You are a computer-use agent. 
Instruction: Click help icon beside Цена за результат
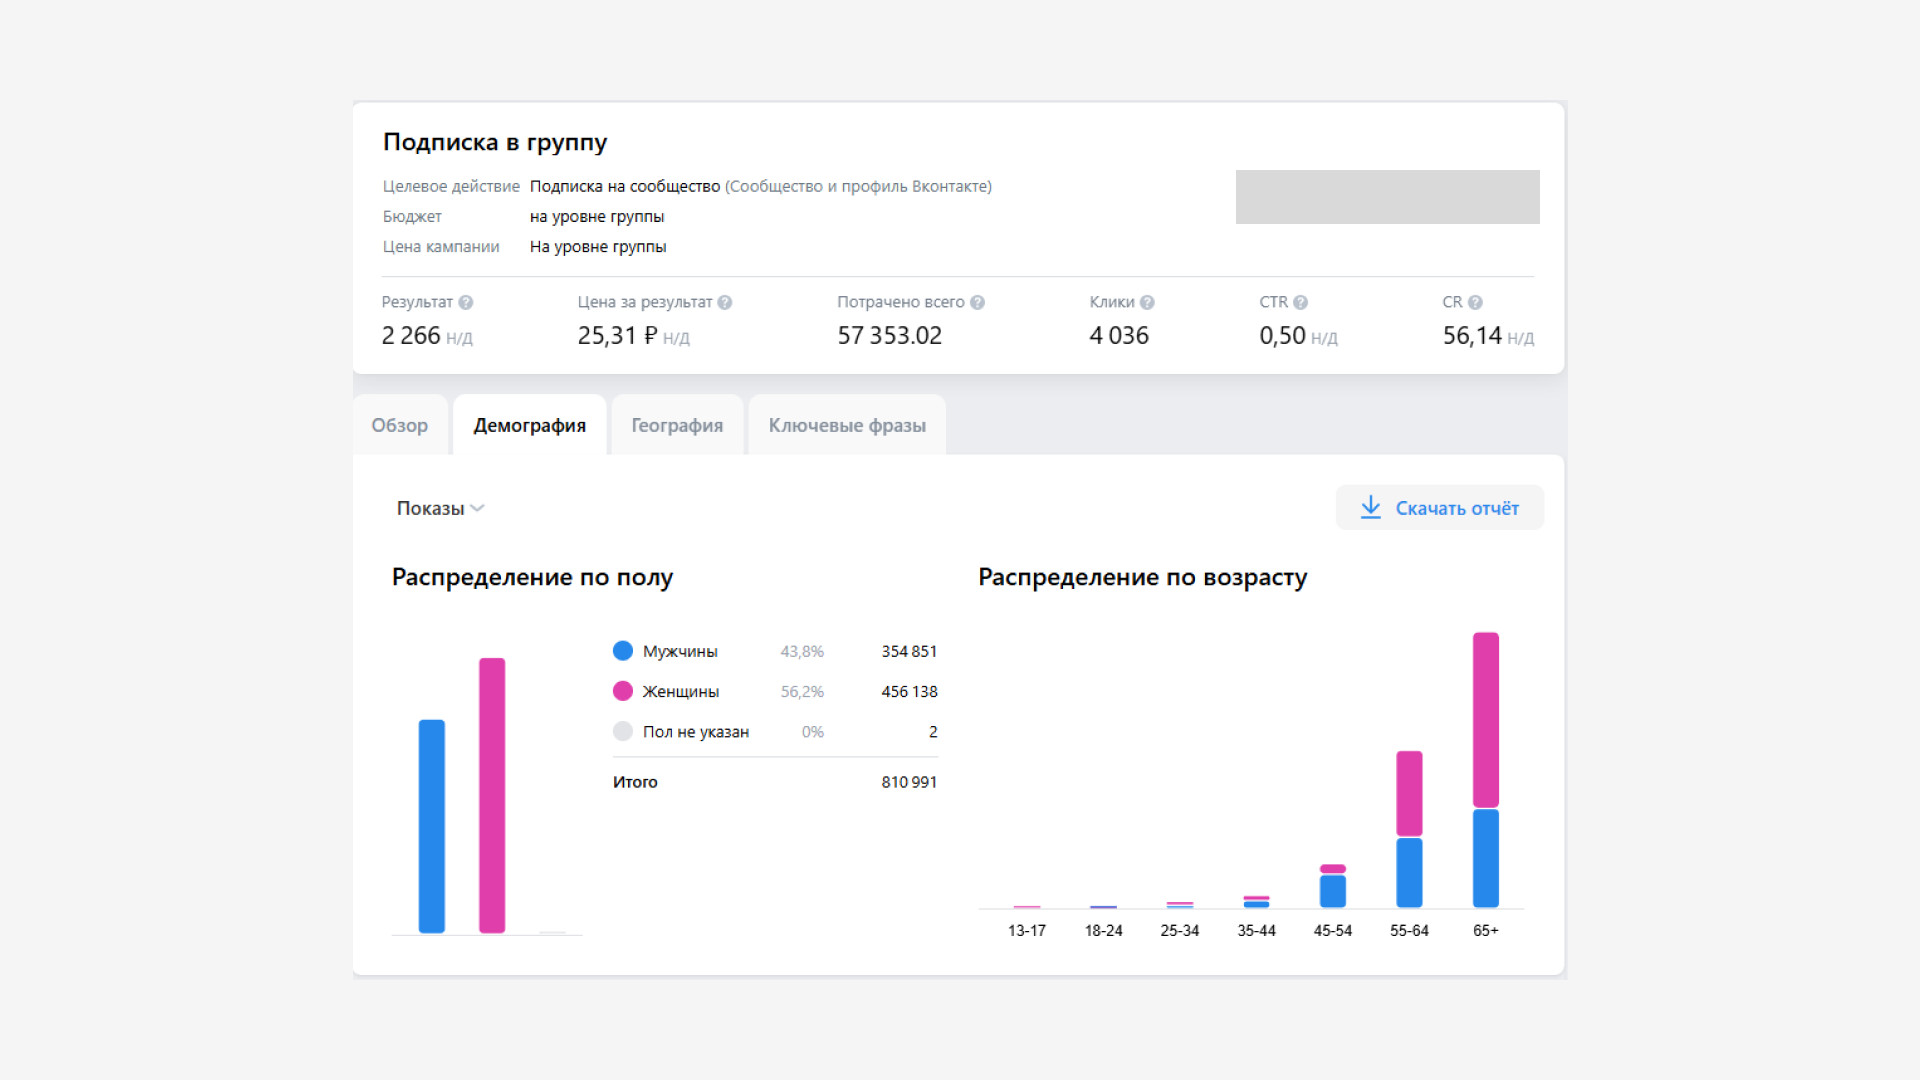(x=725, y=302)
